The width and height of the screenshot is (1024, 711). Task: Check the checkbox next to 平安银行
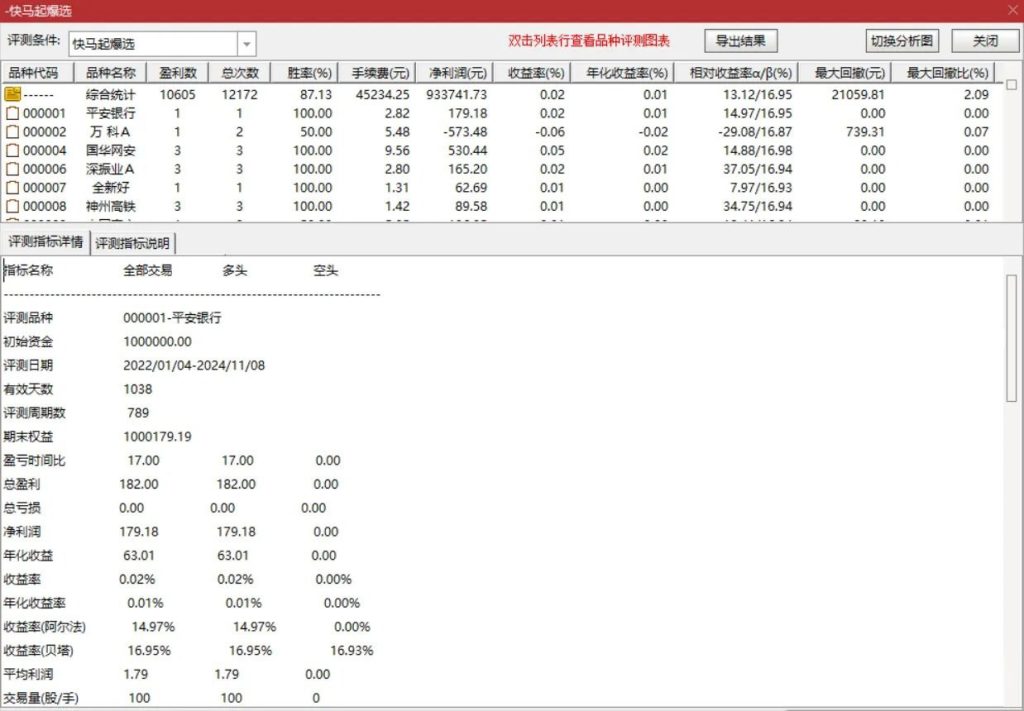point(14,113)
